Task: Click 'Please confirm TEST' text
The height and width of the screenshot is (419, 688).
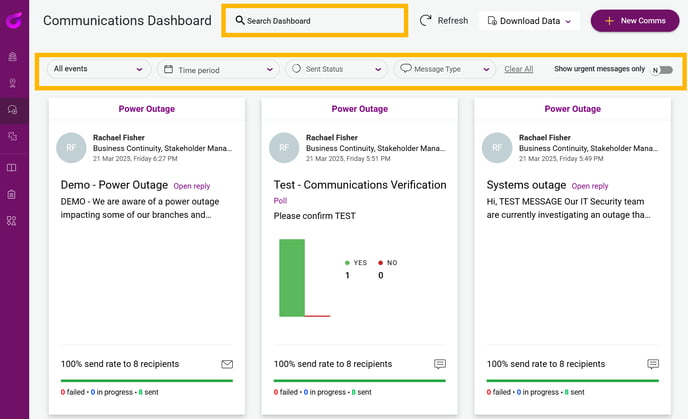Action: (315, 216)
